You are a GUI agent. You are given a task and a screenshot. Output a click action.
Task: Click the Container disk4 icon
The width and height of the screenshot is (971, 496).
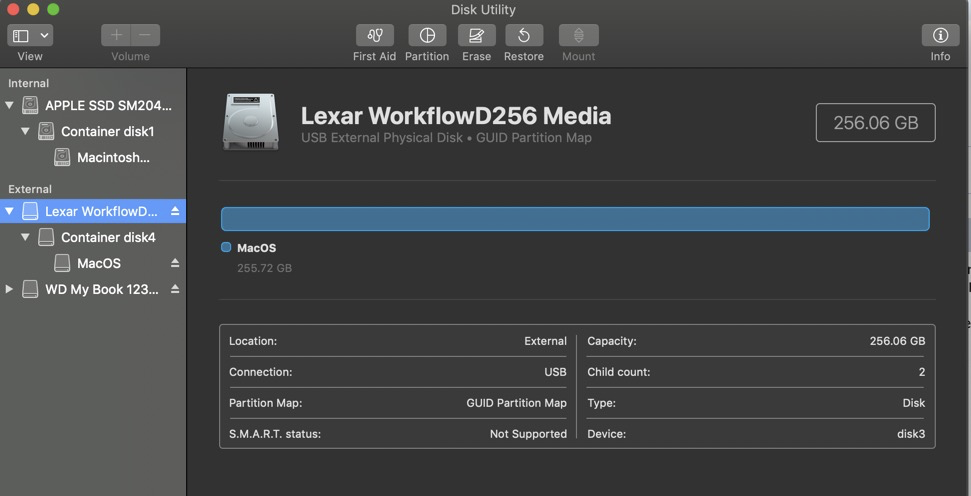pyautogui.click(x=46, y=237)
